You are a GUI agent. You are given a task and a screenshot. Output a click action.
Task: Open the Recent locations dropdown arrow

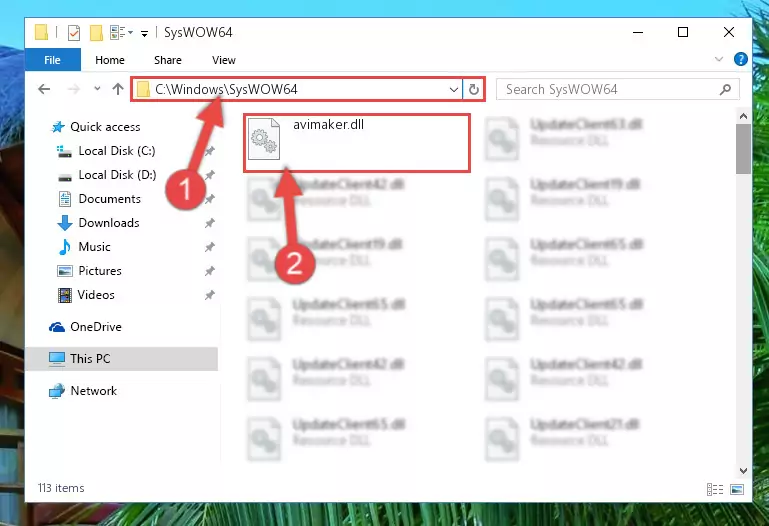tap(97, 89)
